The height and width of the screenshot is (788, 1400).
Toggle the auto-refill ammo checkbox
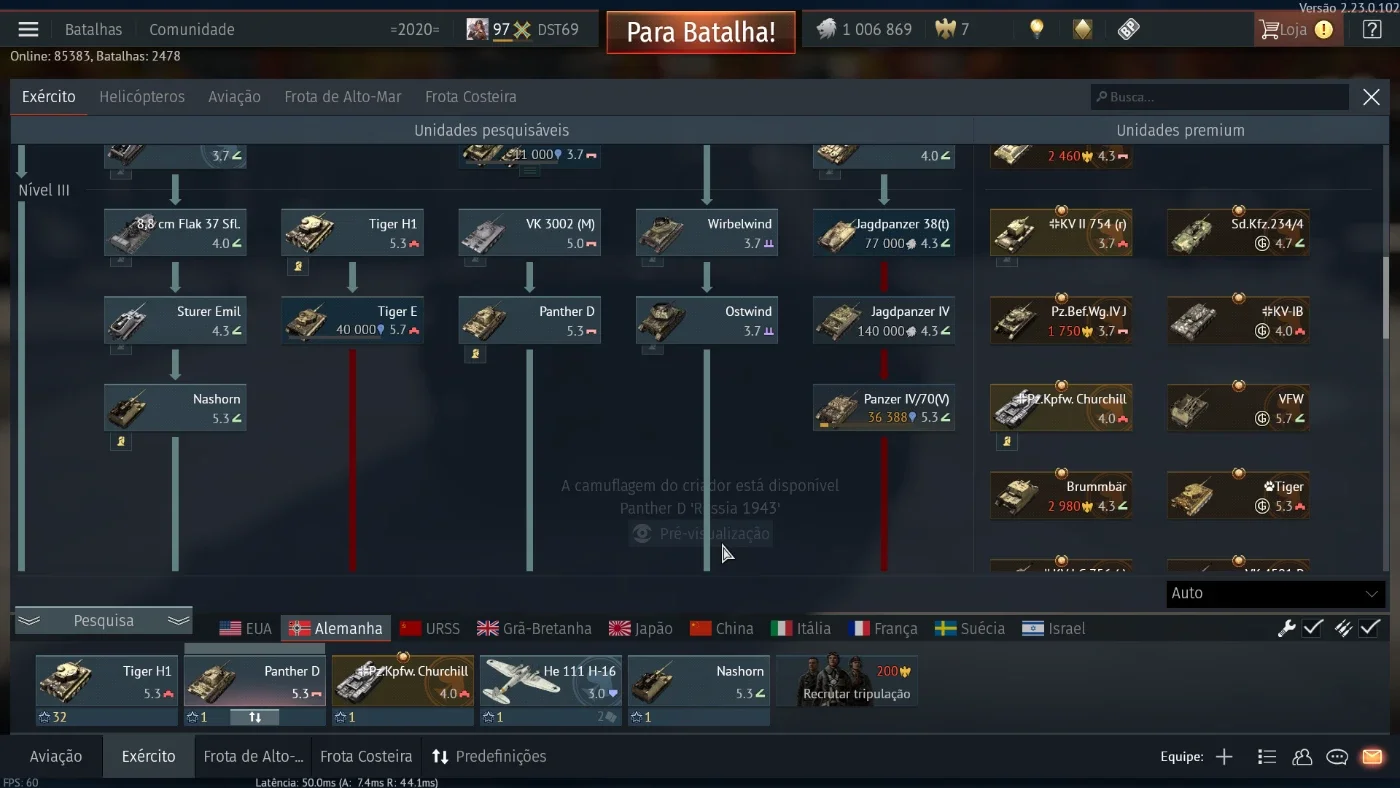[x=1370, y=628]
